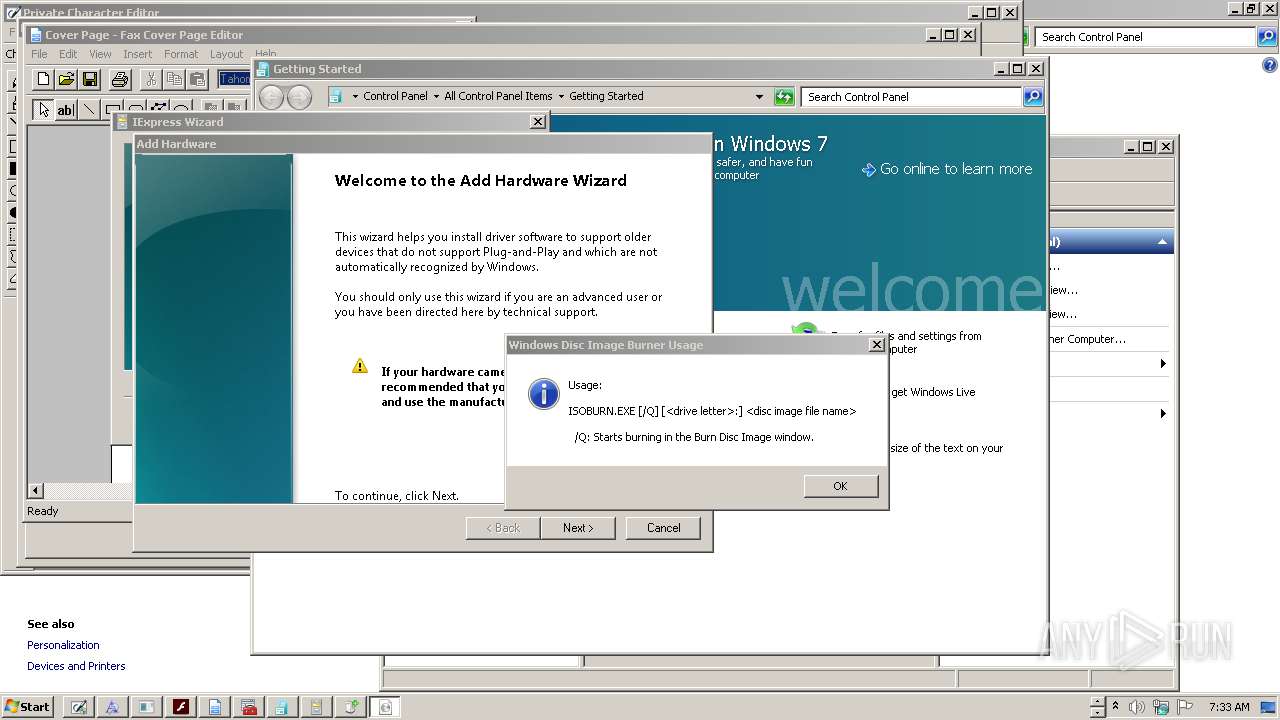Click the green Refresh icon in Getting Started
This screenshot has height=720, width=1280.
click(x=784, y=97)
